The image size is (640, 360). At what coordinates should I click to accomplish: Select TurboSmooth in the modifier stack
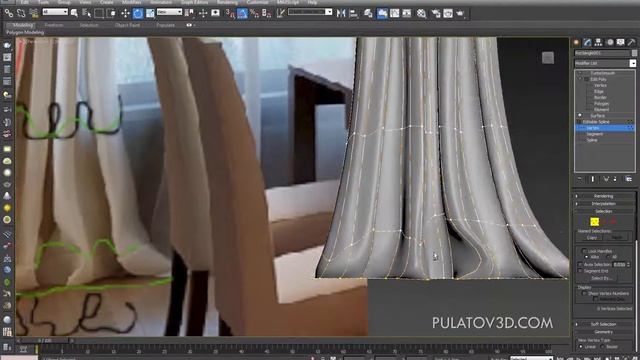602,73
